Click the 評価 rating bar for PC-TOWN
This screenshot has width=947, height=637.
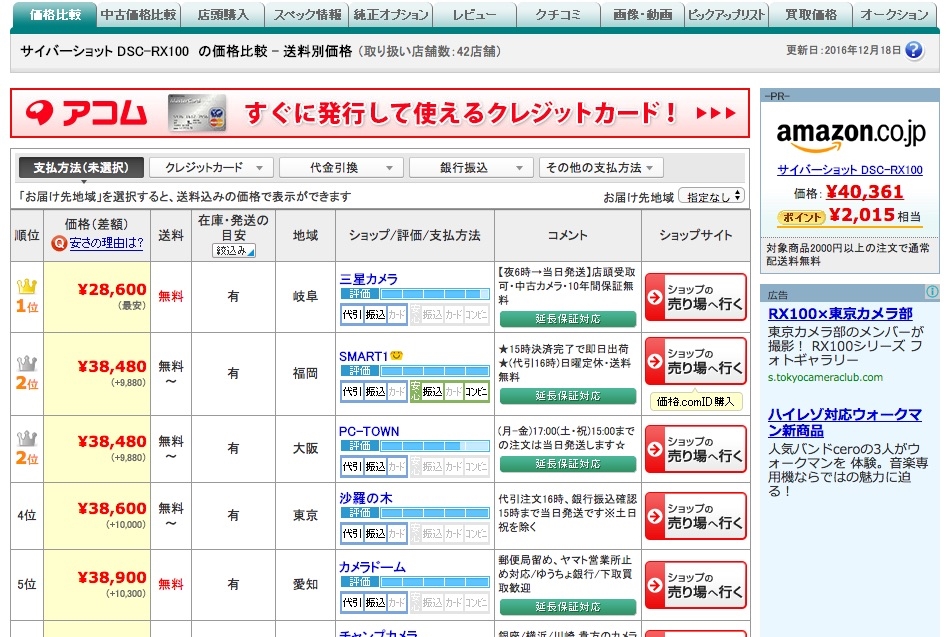[415, 446]
